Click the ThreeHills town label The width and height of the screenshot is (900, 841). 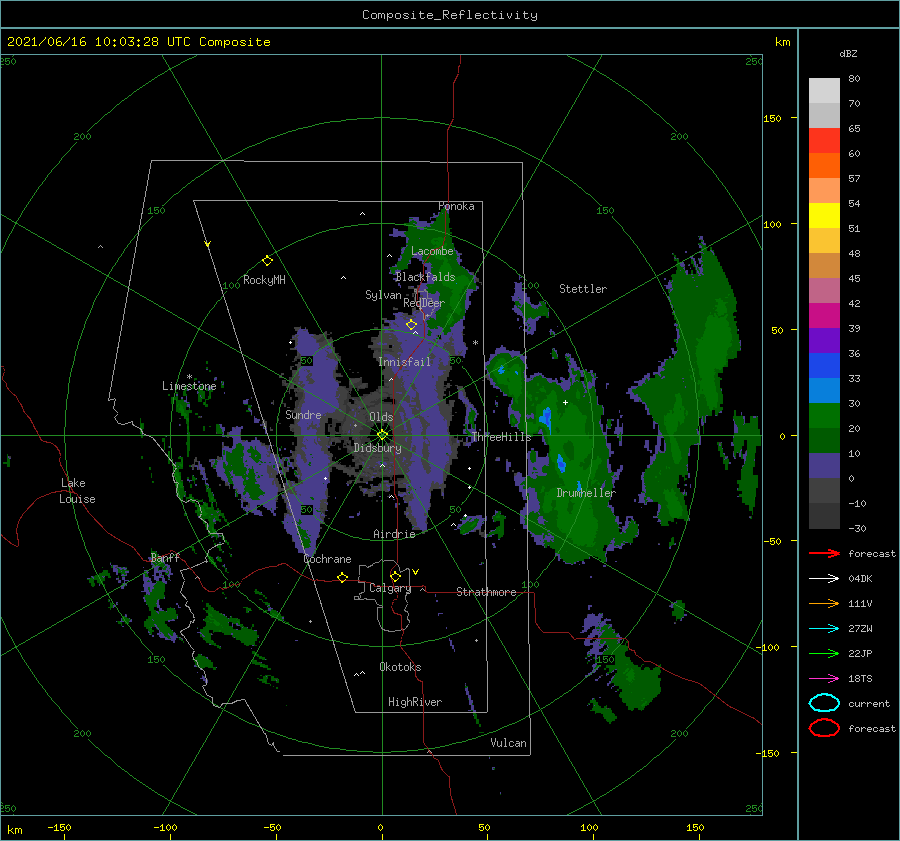[x=501, y=437]
